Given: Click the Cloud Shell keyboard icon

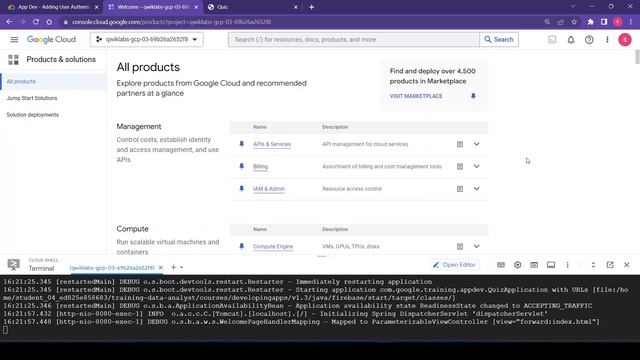Looking at the screenshot, I should 501,265.
